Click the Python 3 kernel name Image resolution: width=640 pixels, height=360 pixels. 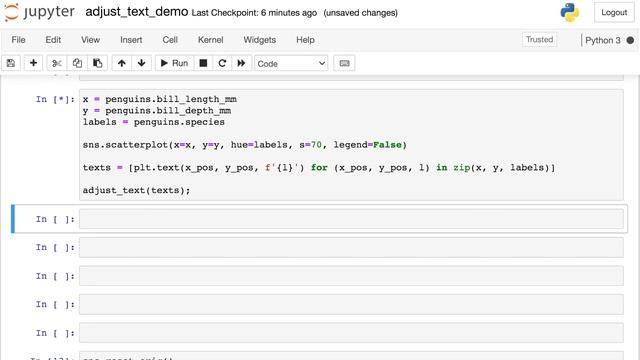pos(602,40)
